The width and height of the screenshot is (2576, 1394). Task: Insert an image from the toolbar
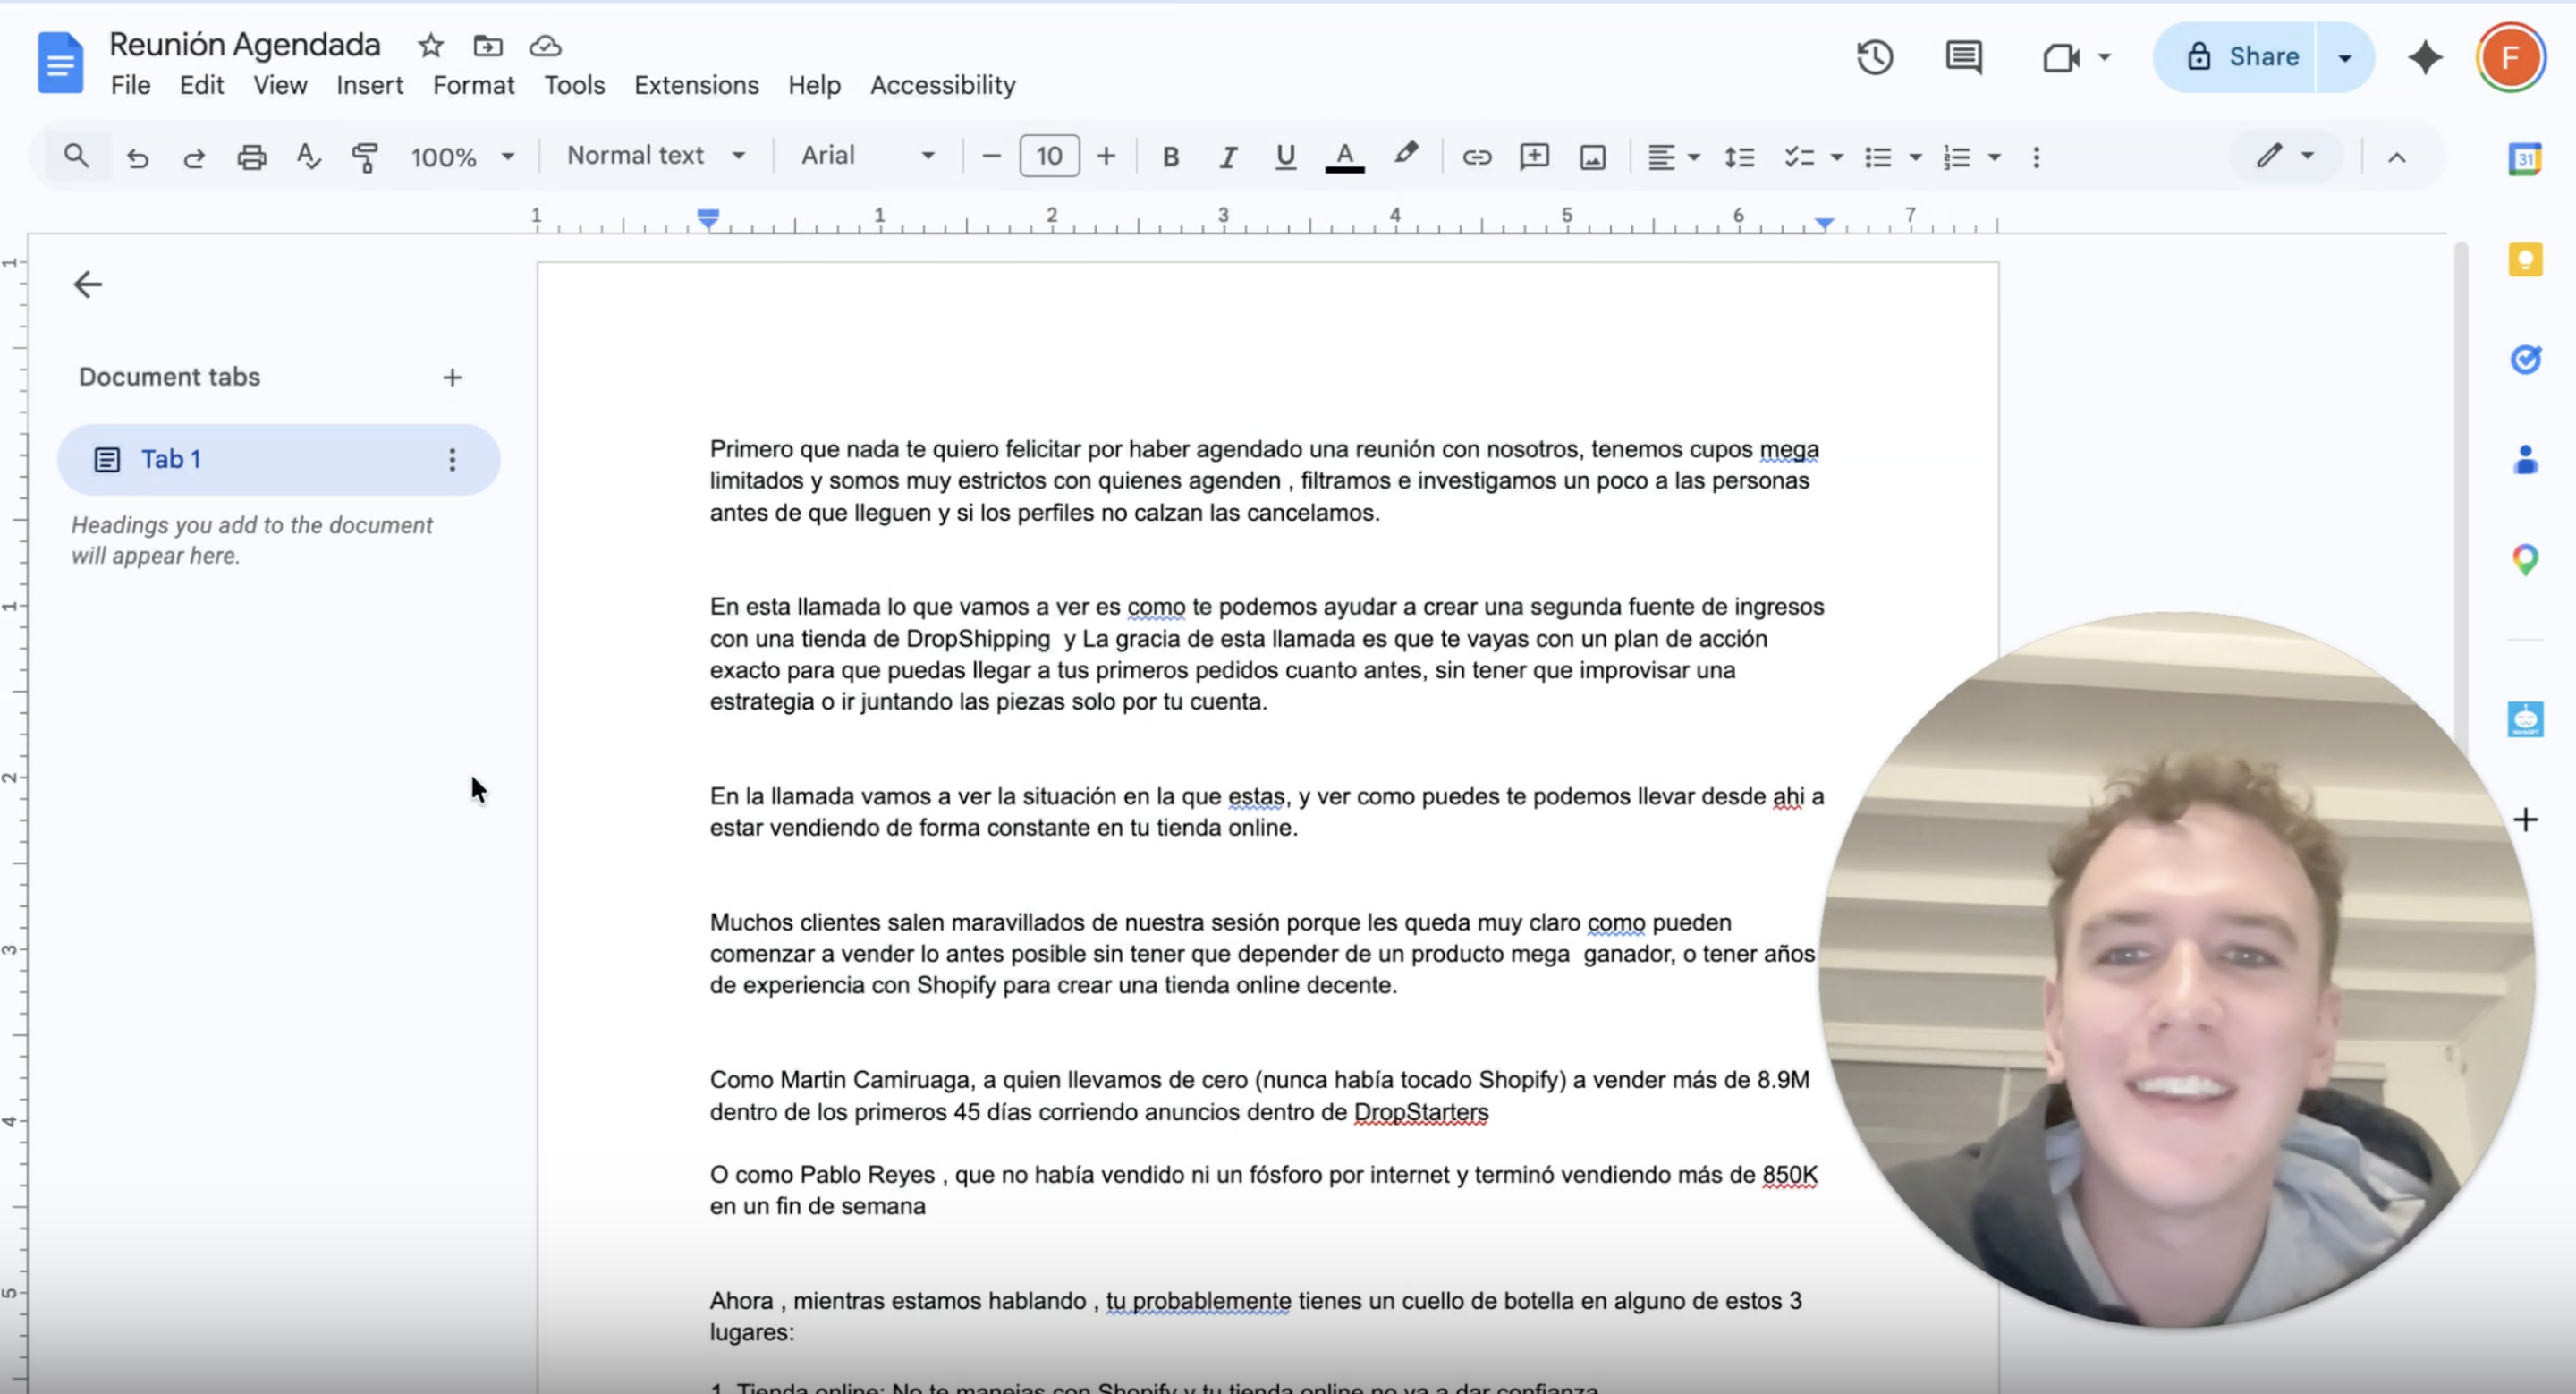coord(1593,157)
